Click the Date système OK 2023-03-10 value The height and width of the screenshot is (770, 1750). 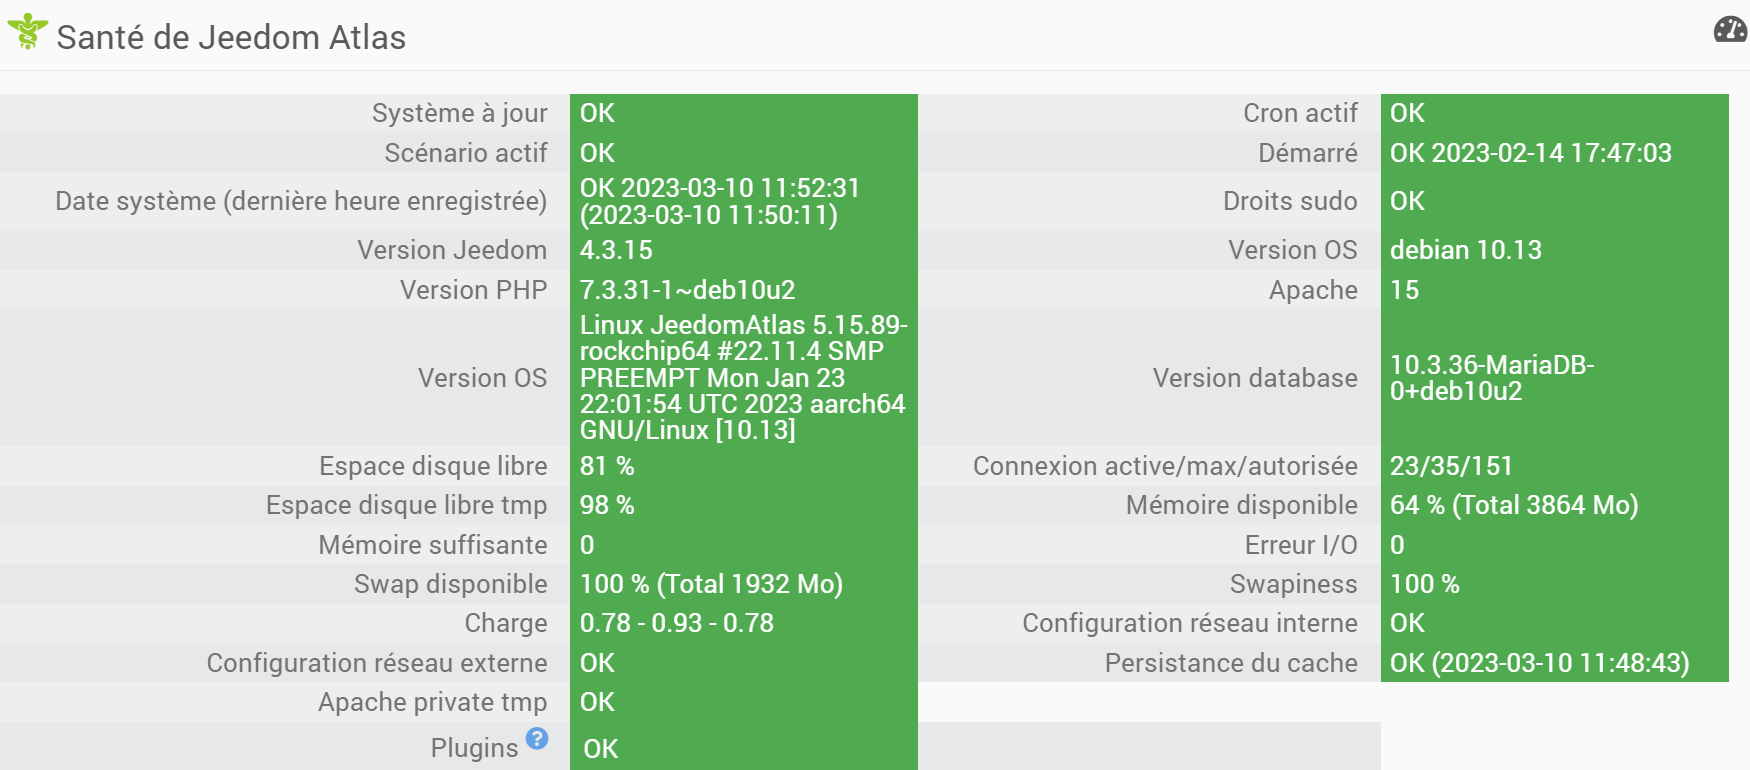[x=719, y=201]
